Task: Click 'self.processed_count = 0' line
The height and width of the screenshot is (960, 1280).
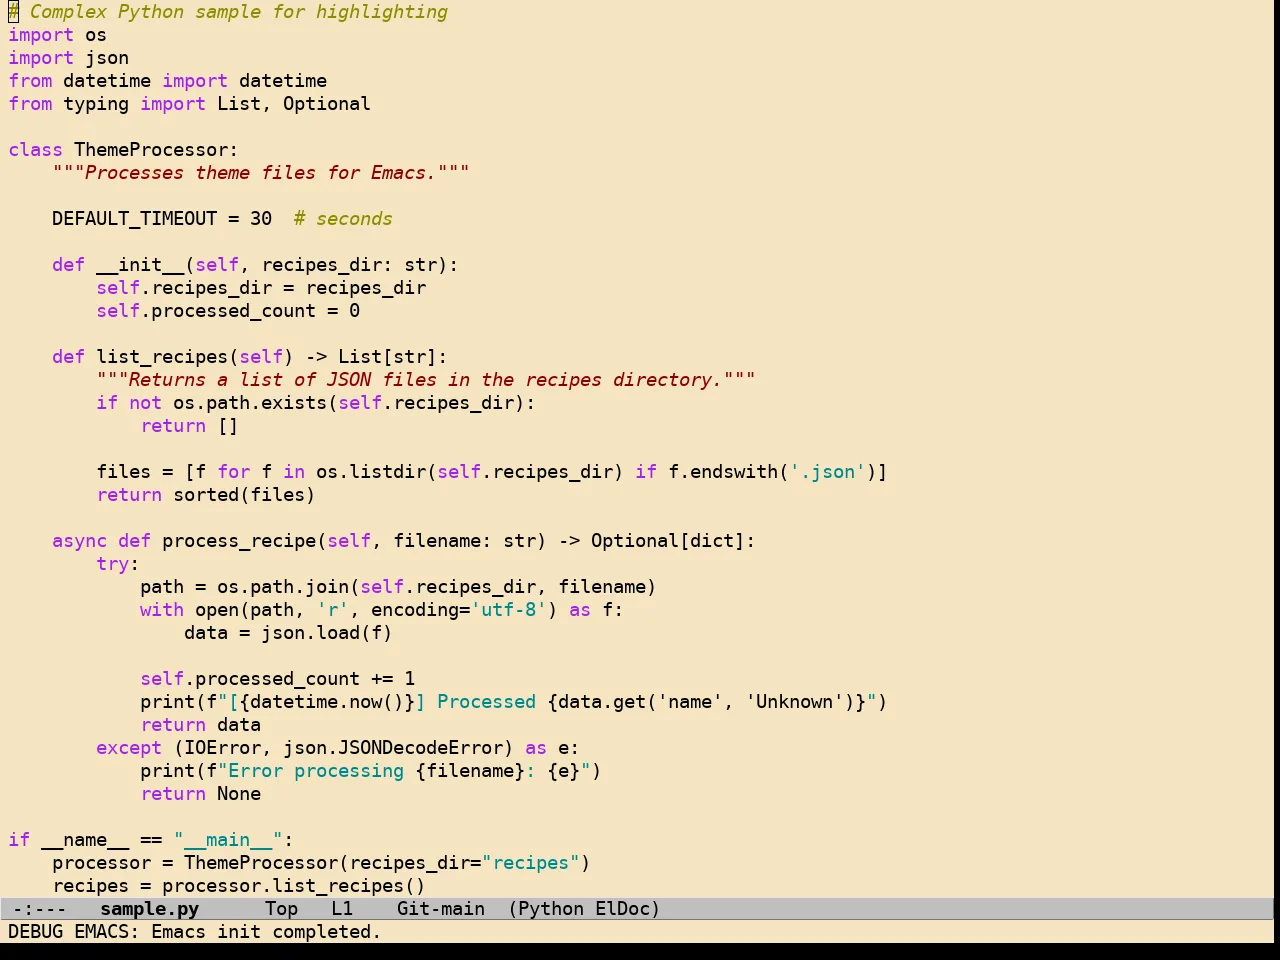Action: click(228, 311)
